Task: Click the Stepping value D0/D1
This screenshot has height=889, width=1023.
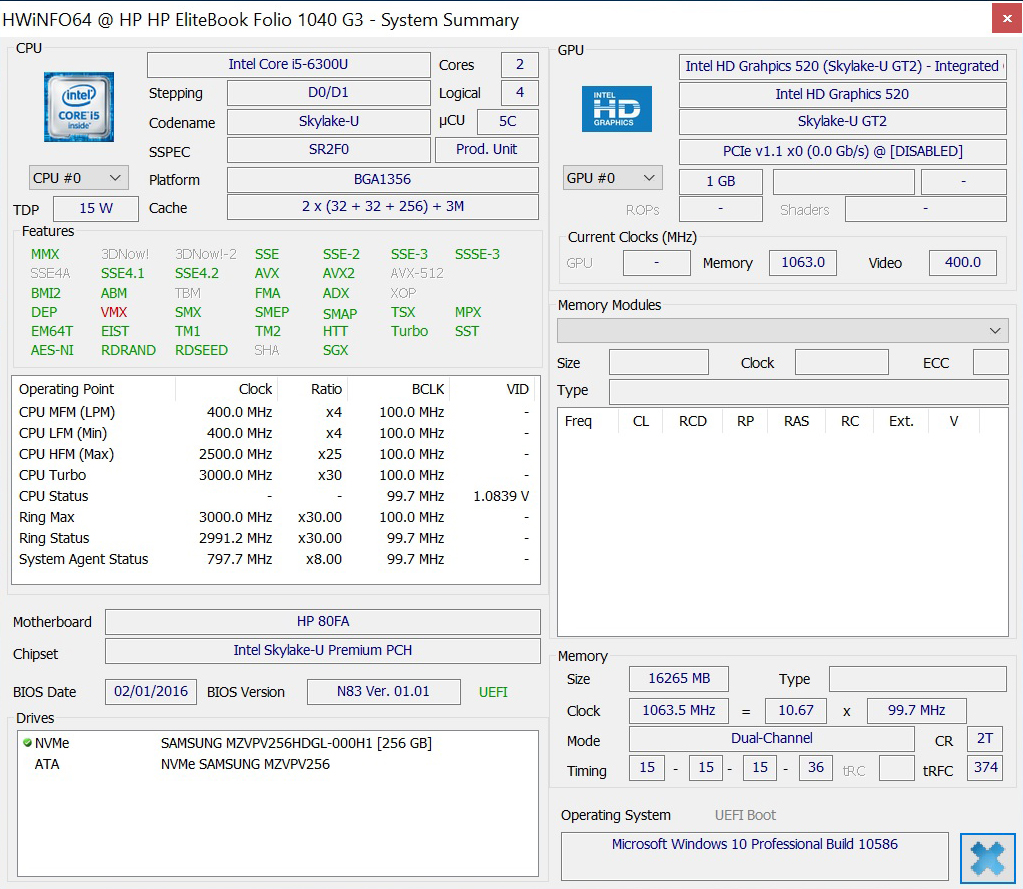Action: click(x=328, y=93)
